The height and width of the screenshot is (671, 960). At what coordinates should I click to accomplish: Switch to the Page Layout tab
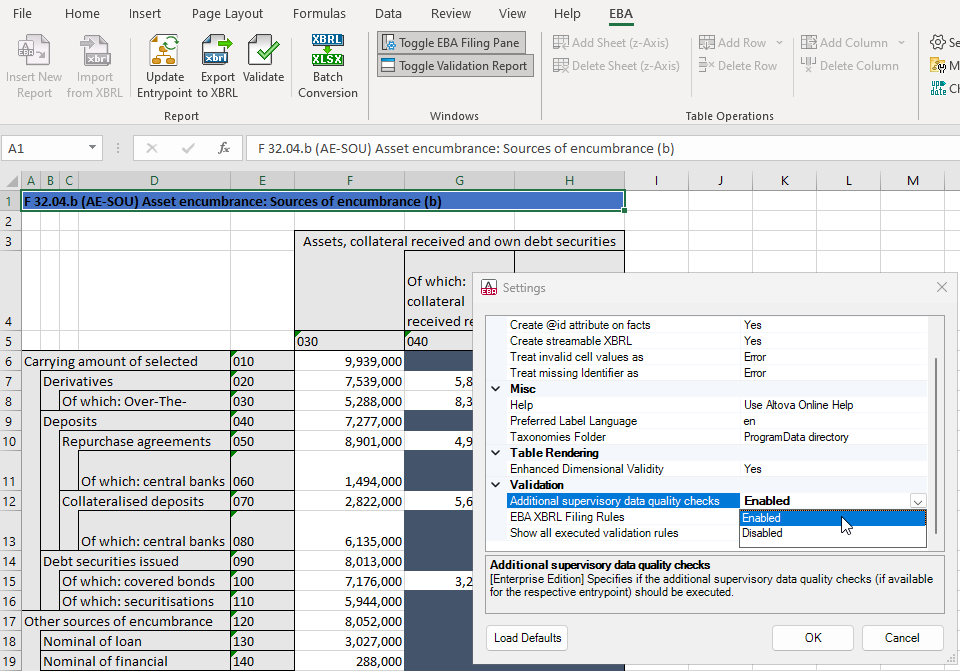227,14
